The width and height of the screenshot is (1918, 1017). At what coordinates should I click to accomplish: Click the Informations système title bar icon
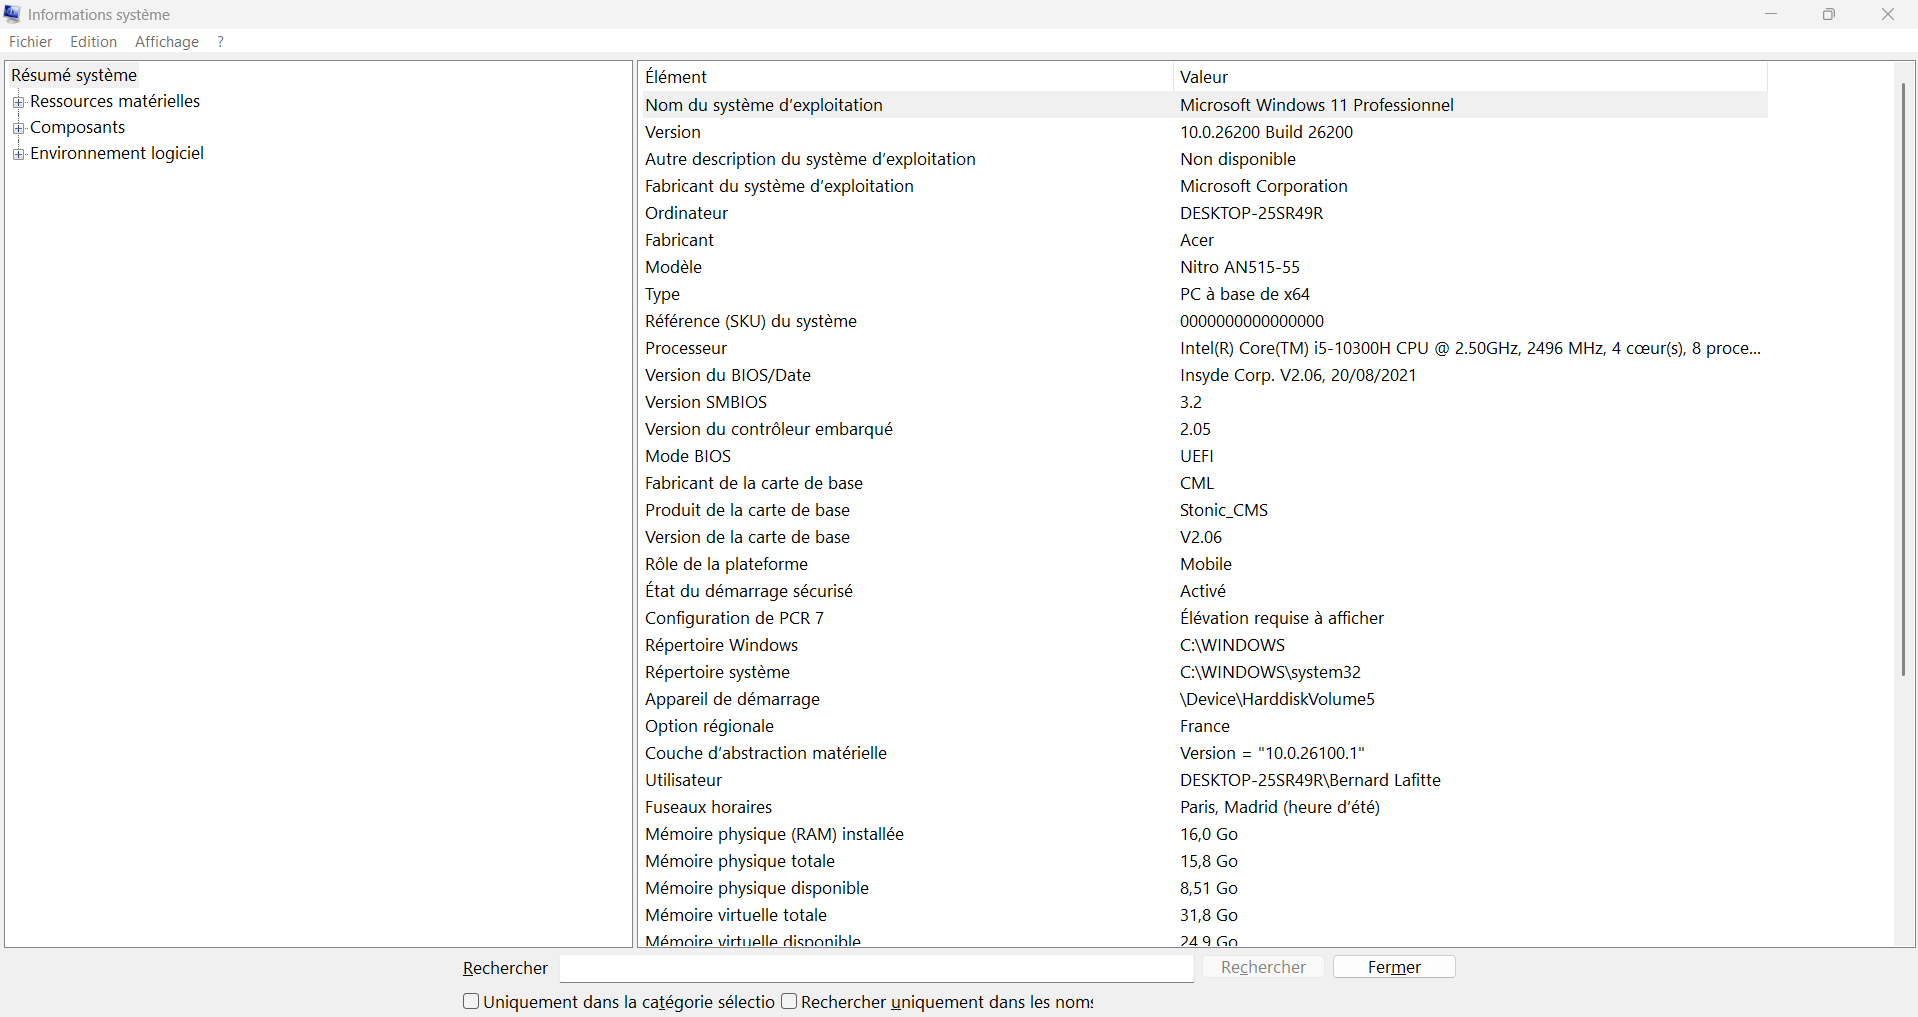coord(12,14)
